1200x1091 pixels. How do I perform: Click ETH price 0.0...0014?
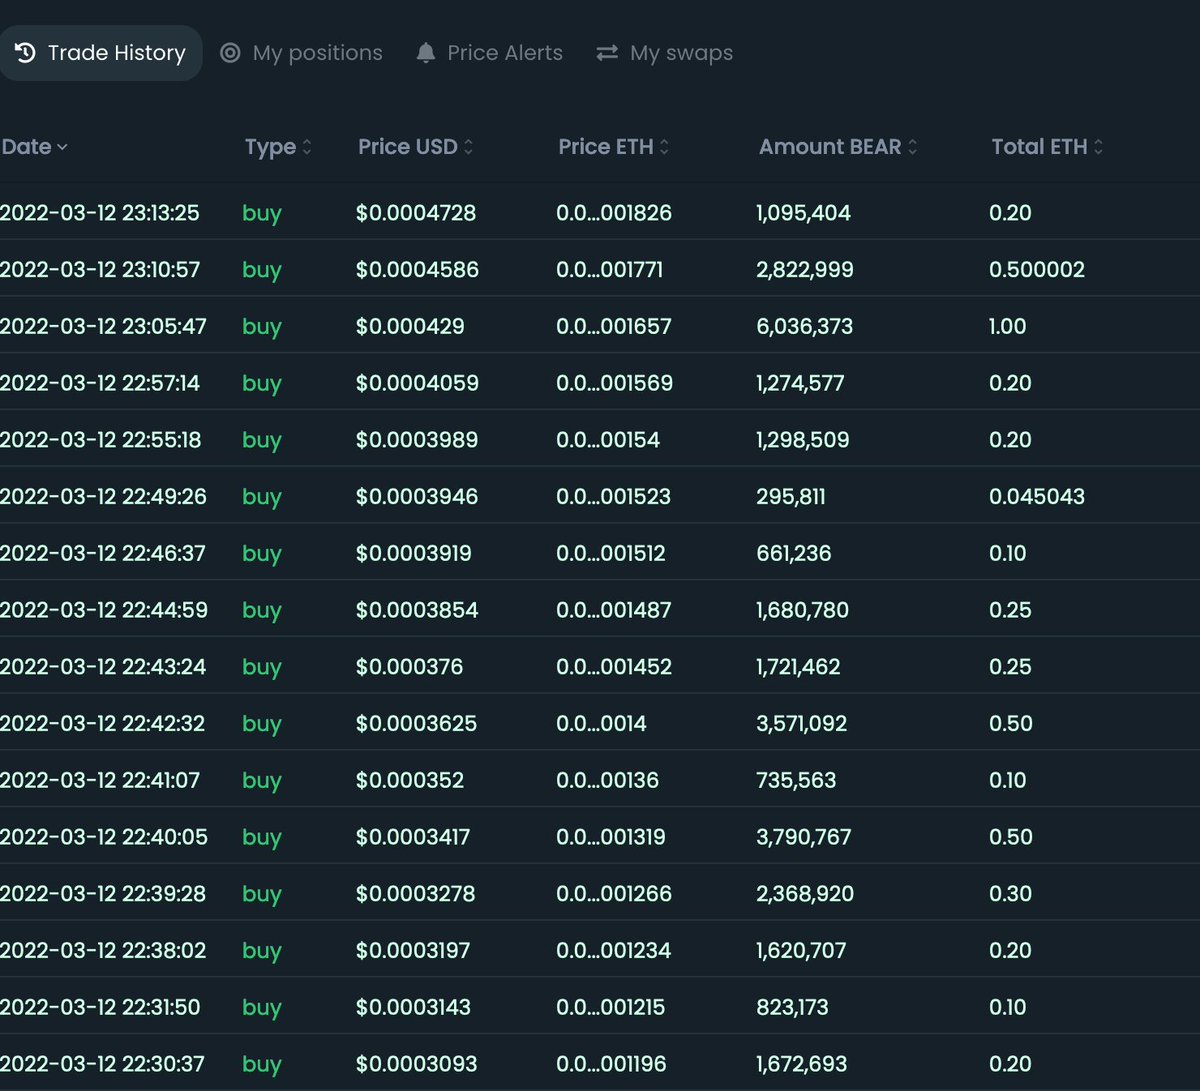(x=601, y=724)
